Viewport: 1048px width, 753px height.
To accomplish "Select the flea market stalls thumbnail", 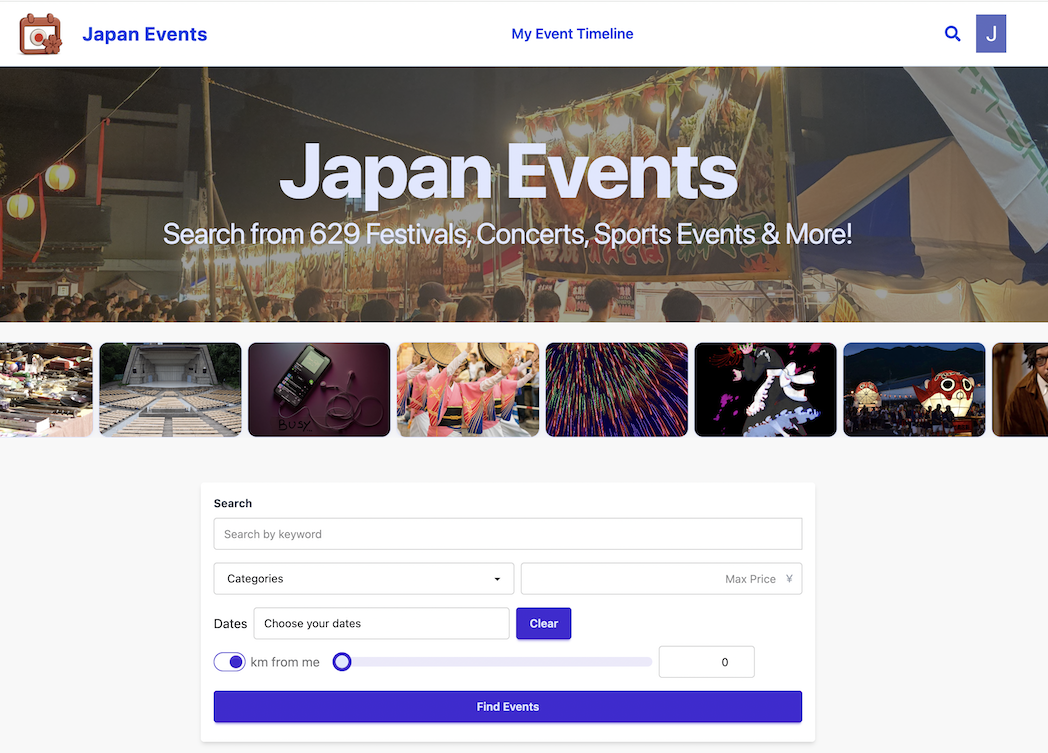I will click(46, 390).
